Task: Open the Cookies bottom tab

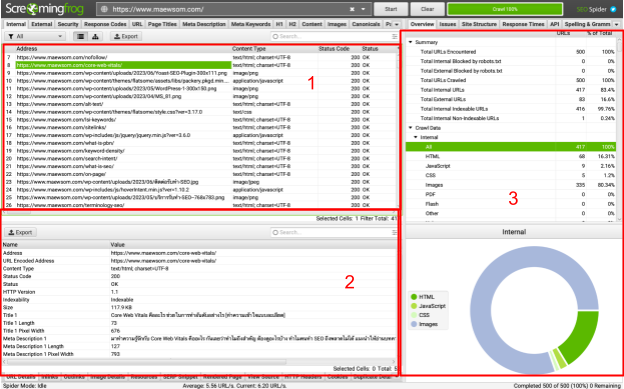Action: 337,377
